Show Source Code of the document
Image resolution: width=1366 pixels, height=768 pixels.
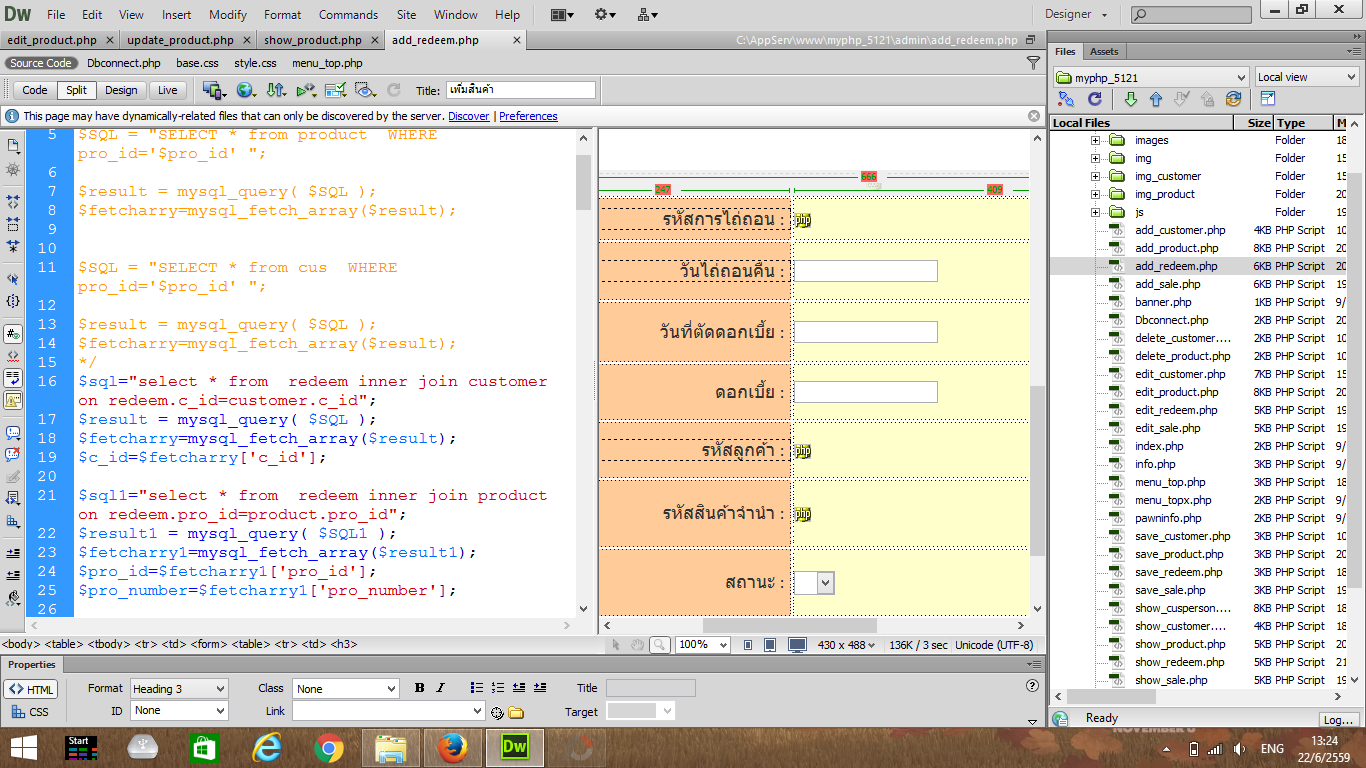pos(41,63)
